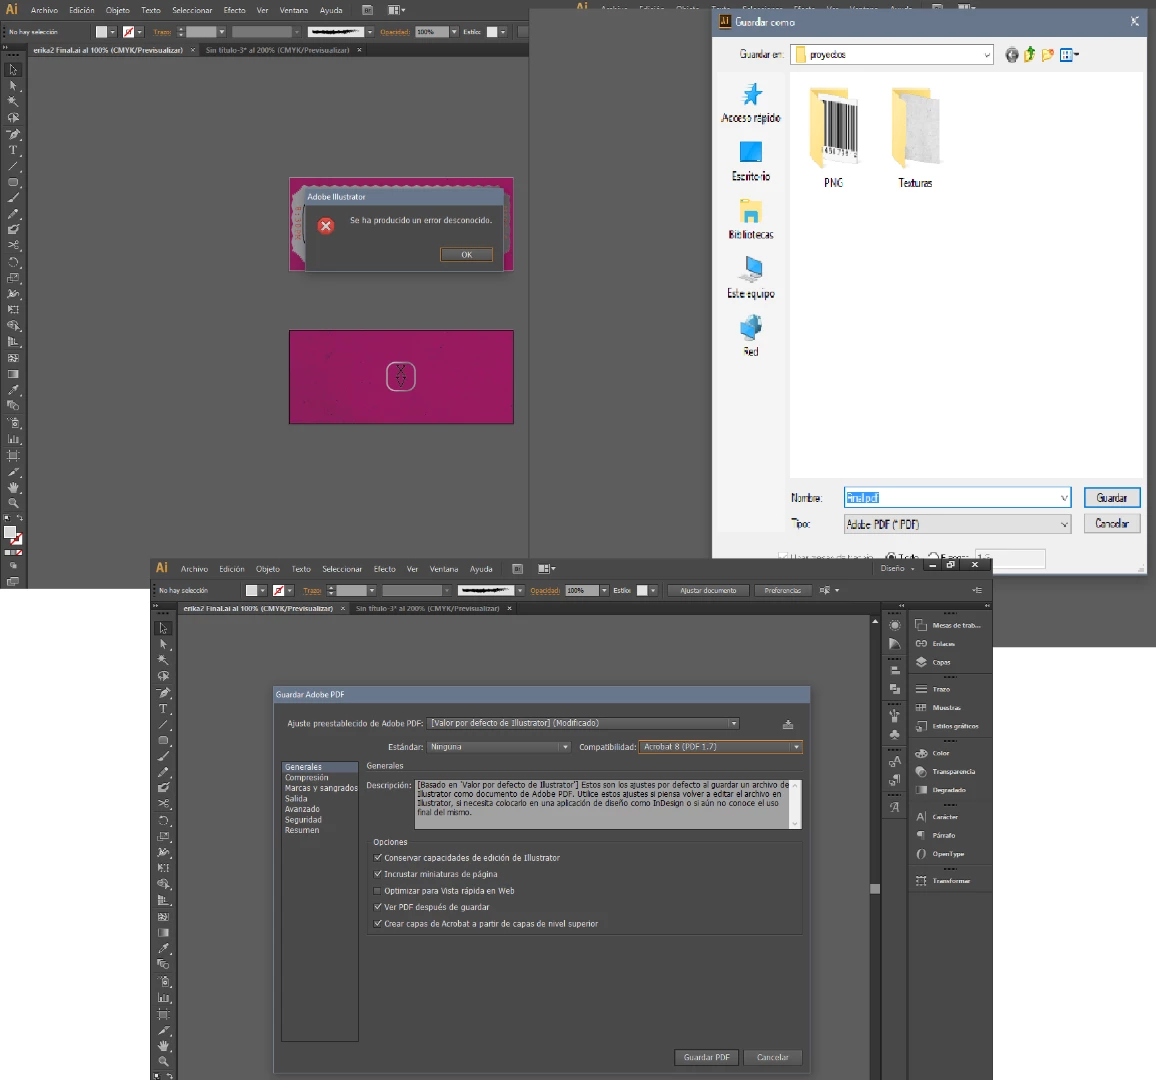
Task: Enable Optimizar para Vista rápida en Web
Action: coord(378,891)
